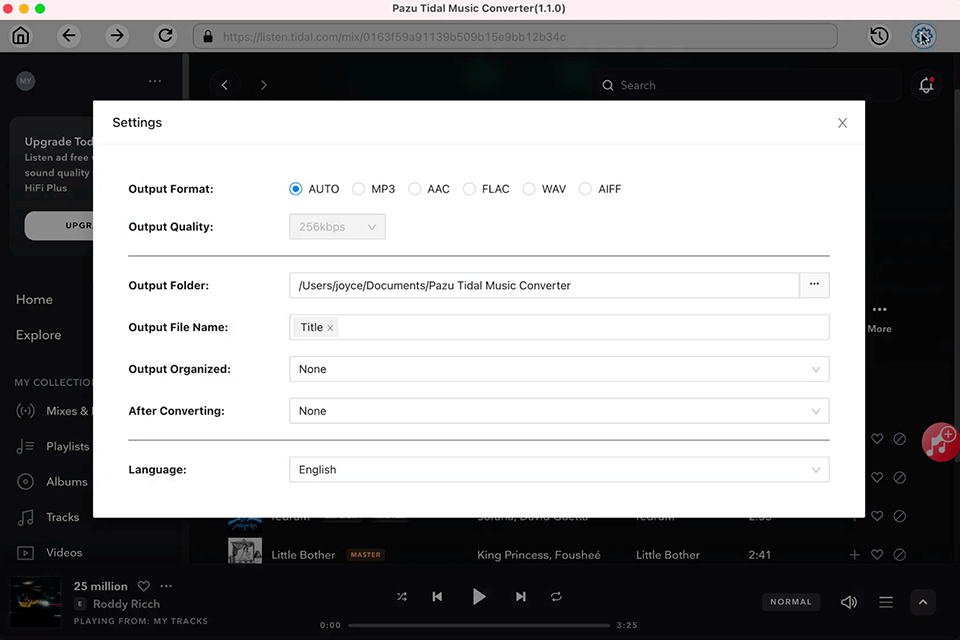This screenshot has height=640, width=960.
Task: Click the Output Folder path field
Action: pyautogui.click(x=544, y=285)
